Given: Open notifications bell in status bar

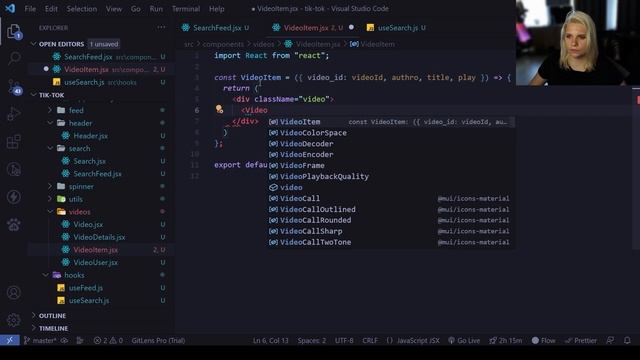Looking at the screenshot, I should tap(627, 340).
